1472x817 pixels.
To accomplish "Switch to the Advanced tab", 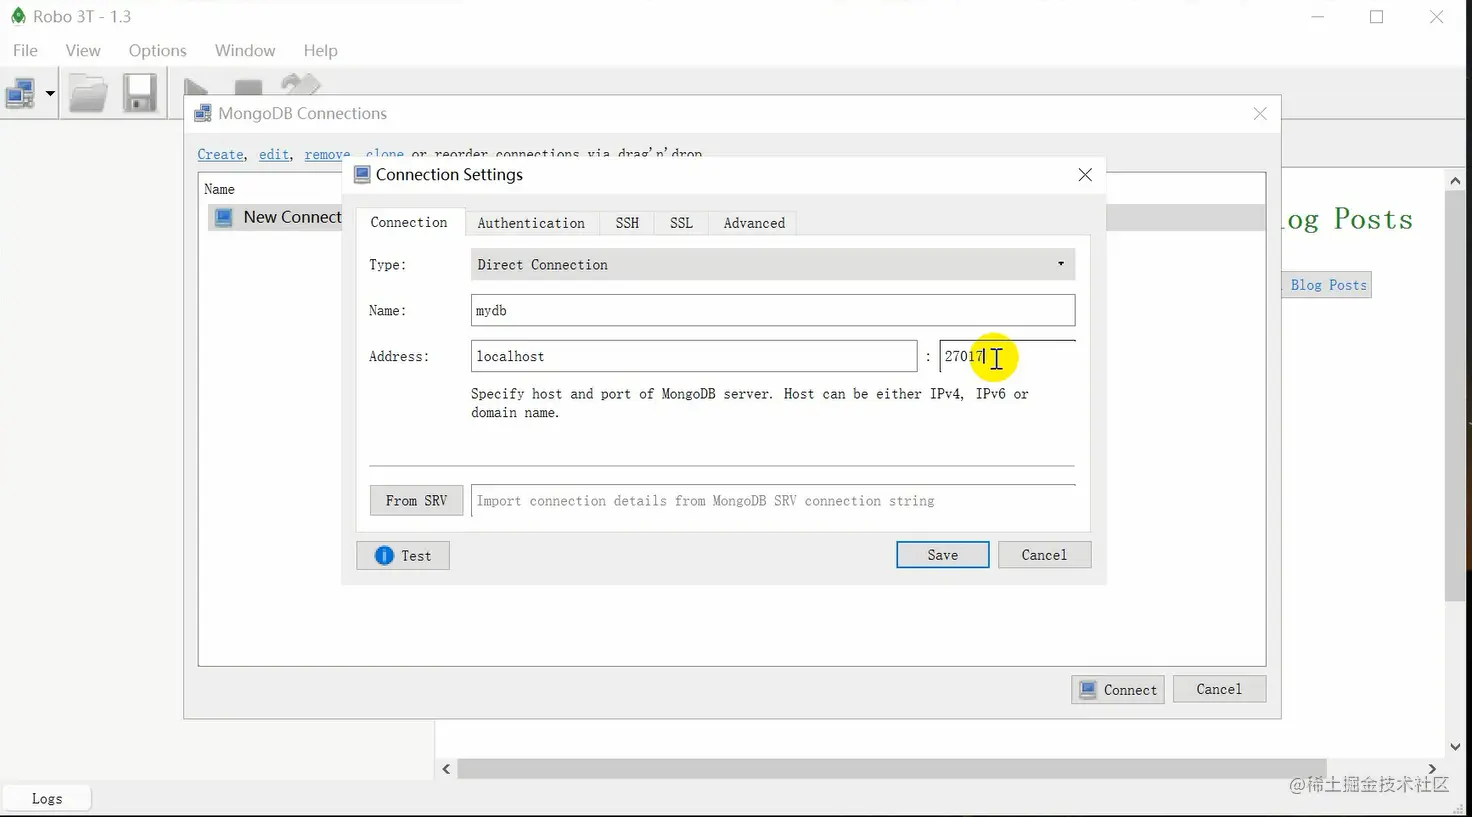I will (754, 223).
